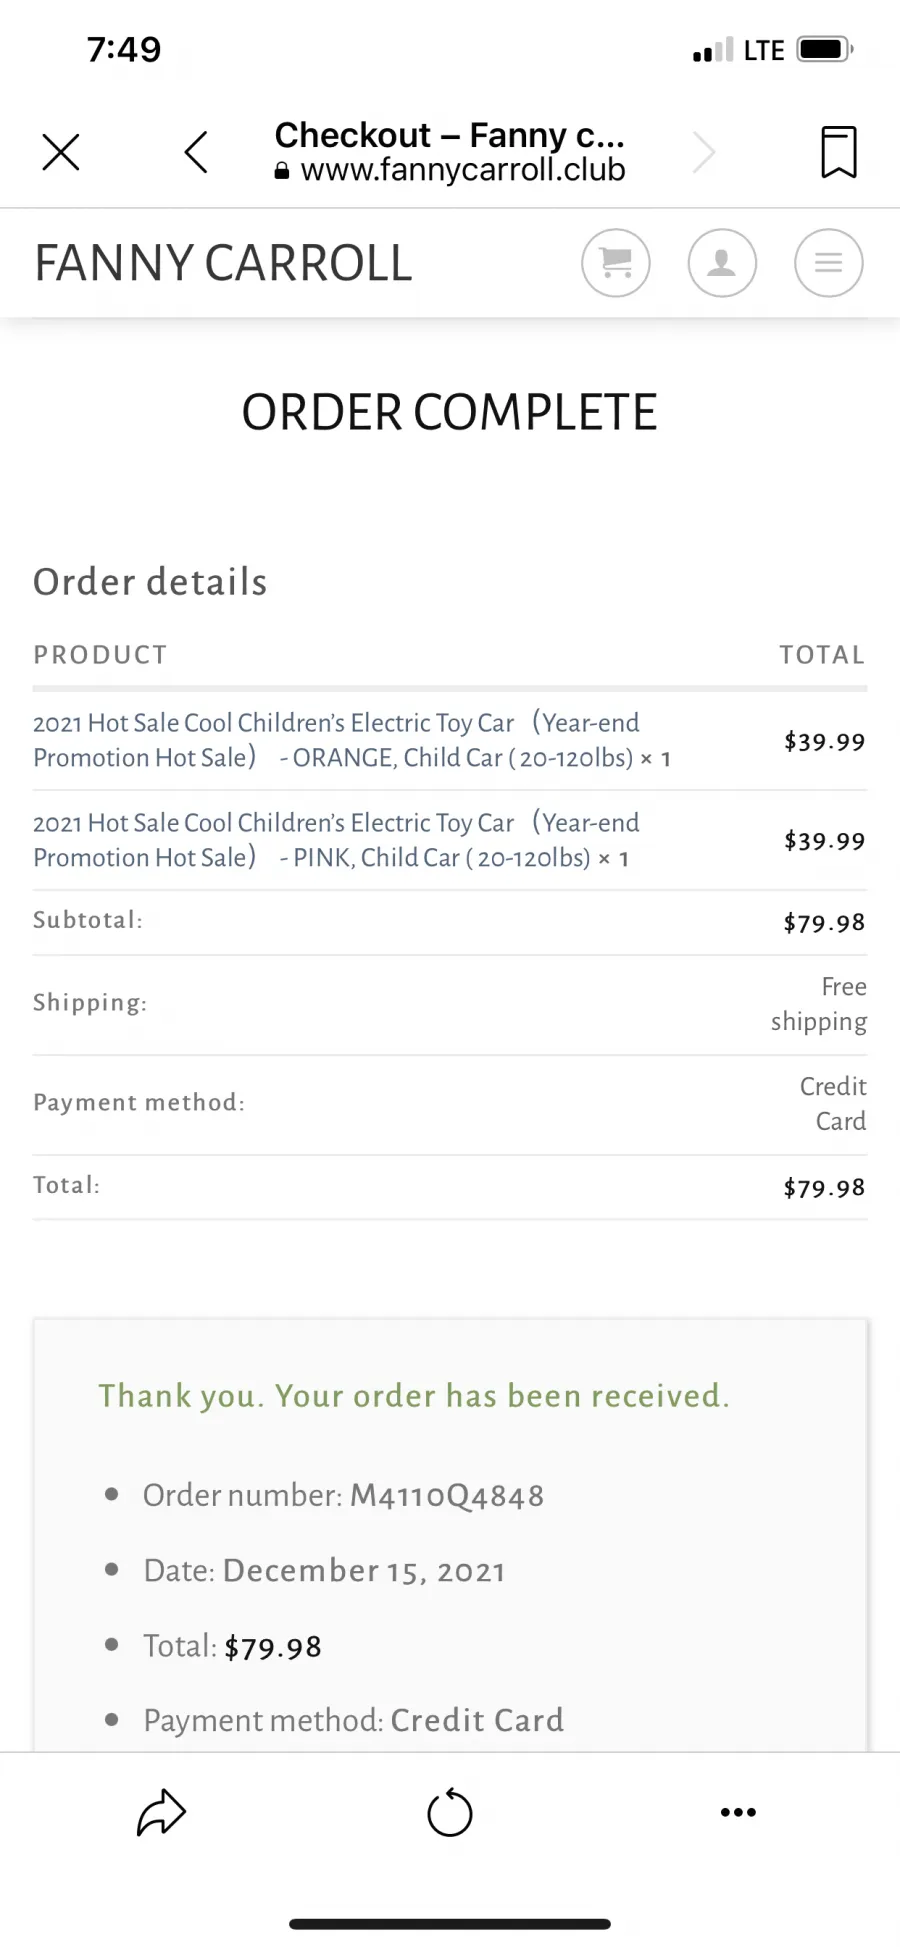
Task: Tap the ORDER COMPLETE heading
Action: (x=450, y=412)
